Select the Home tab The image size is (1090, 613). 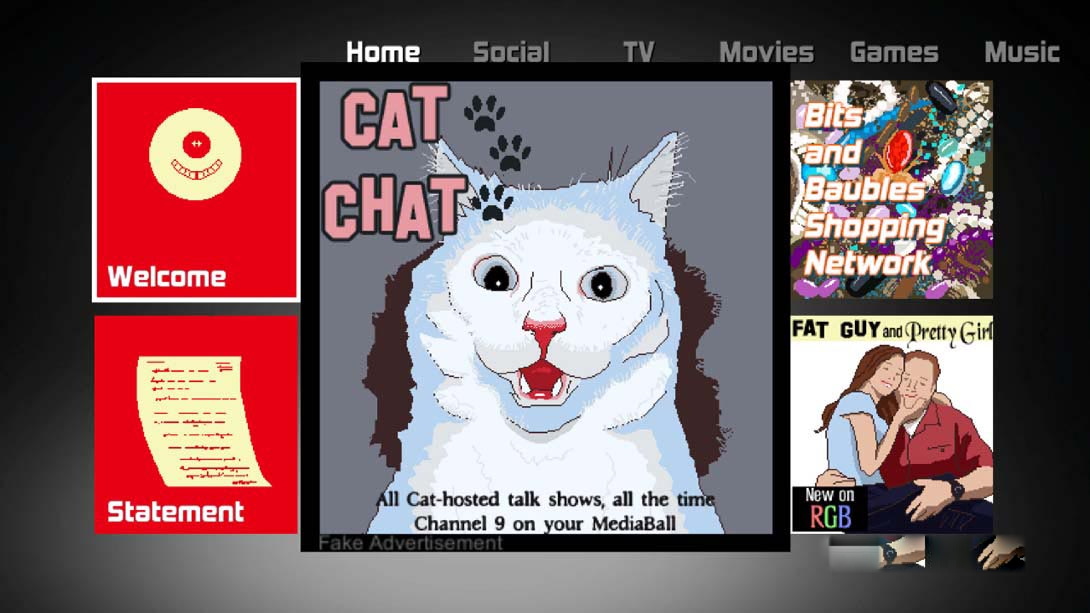click(x=382, y=52)
